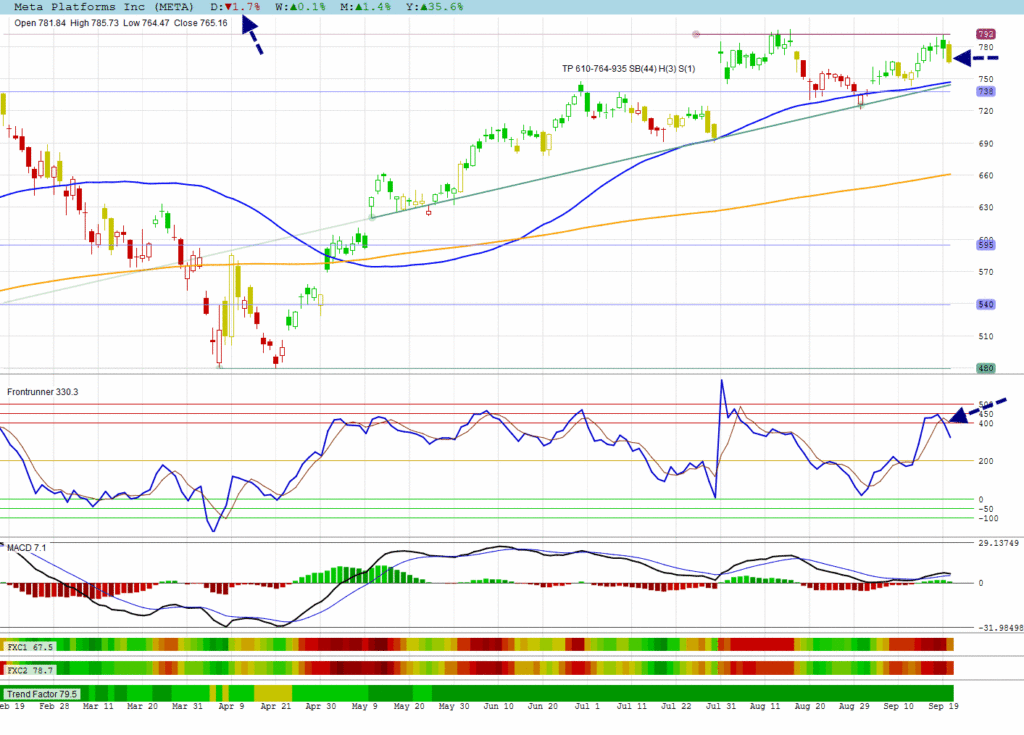Select the red down triangle next to D:
1024x735 pixels.
[x=228, y=7]
